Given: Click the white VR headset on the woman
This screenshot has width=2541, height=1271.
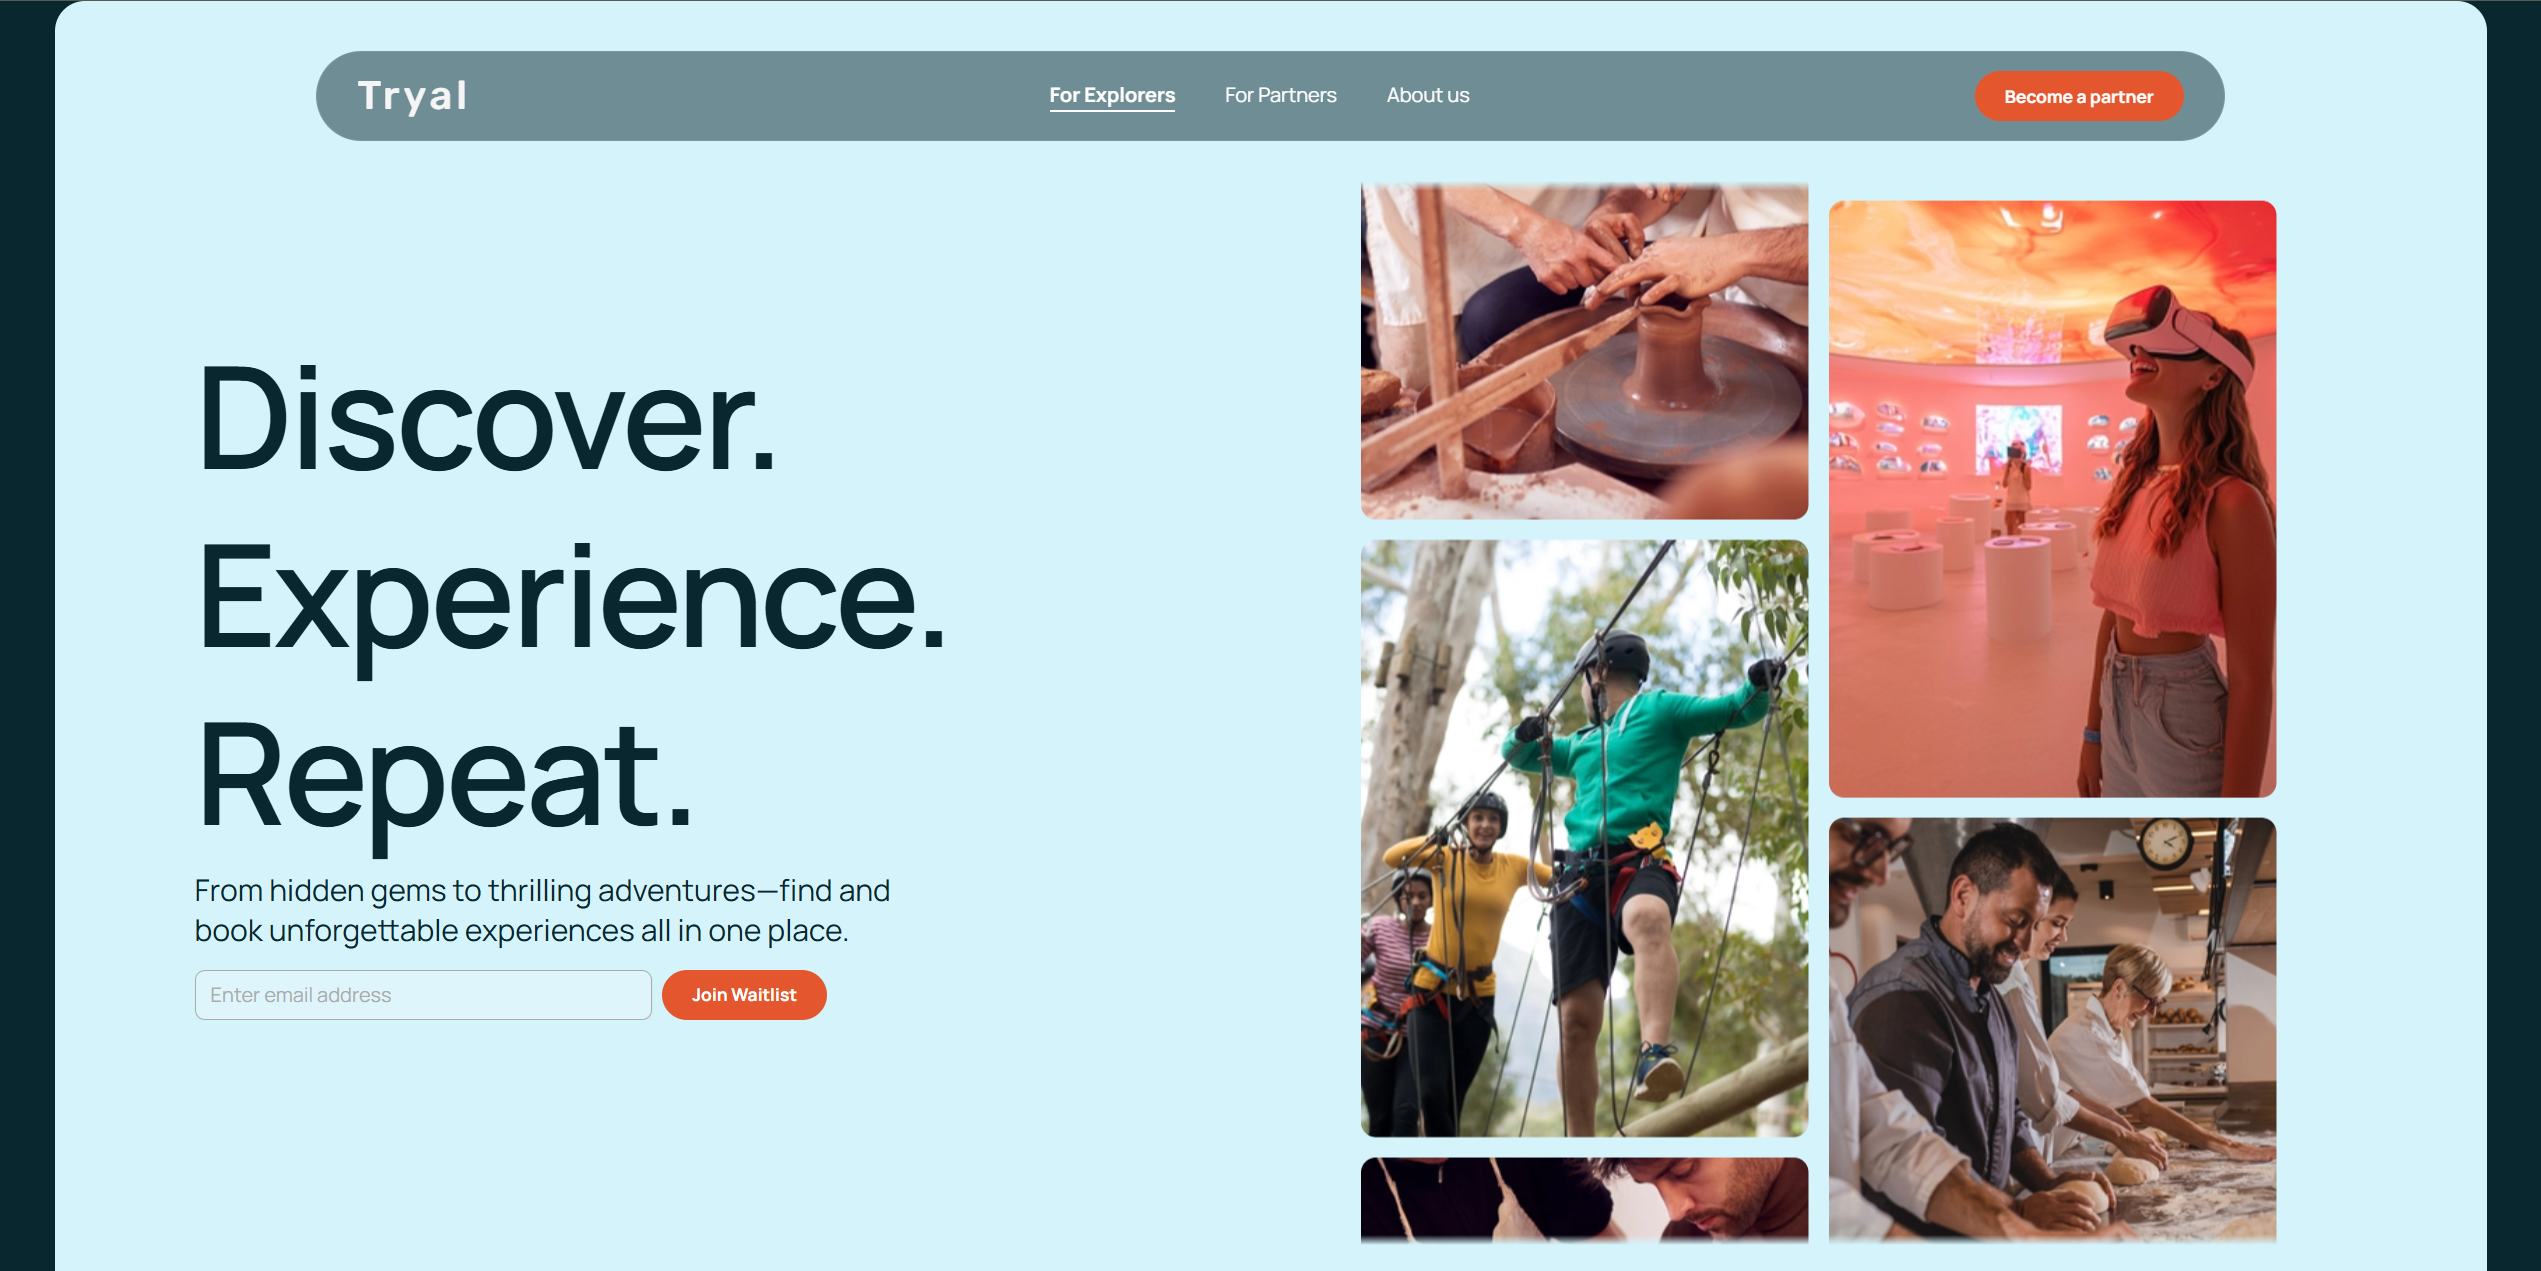Looking at the screenshot, I should 2177,326.
